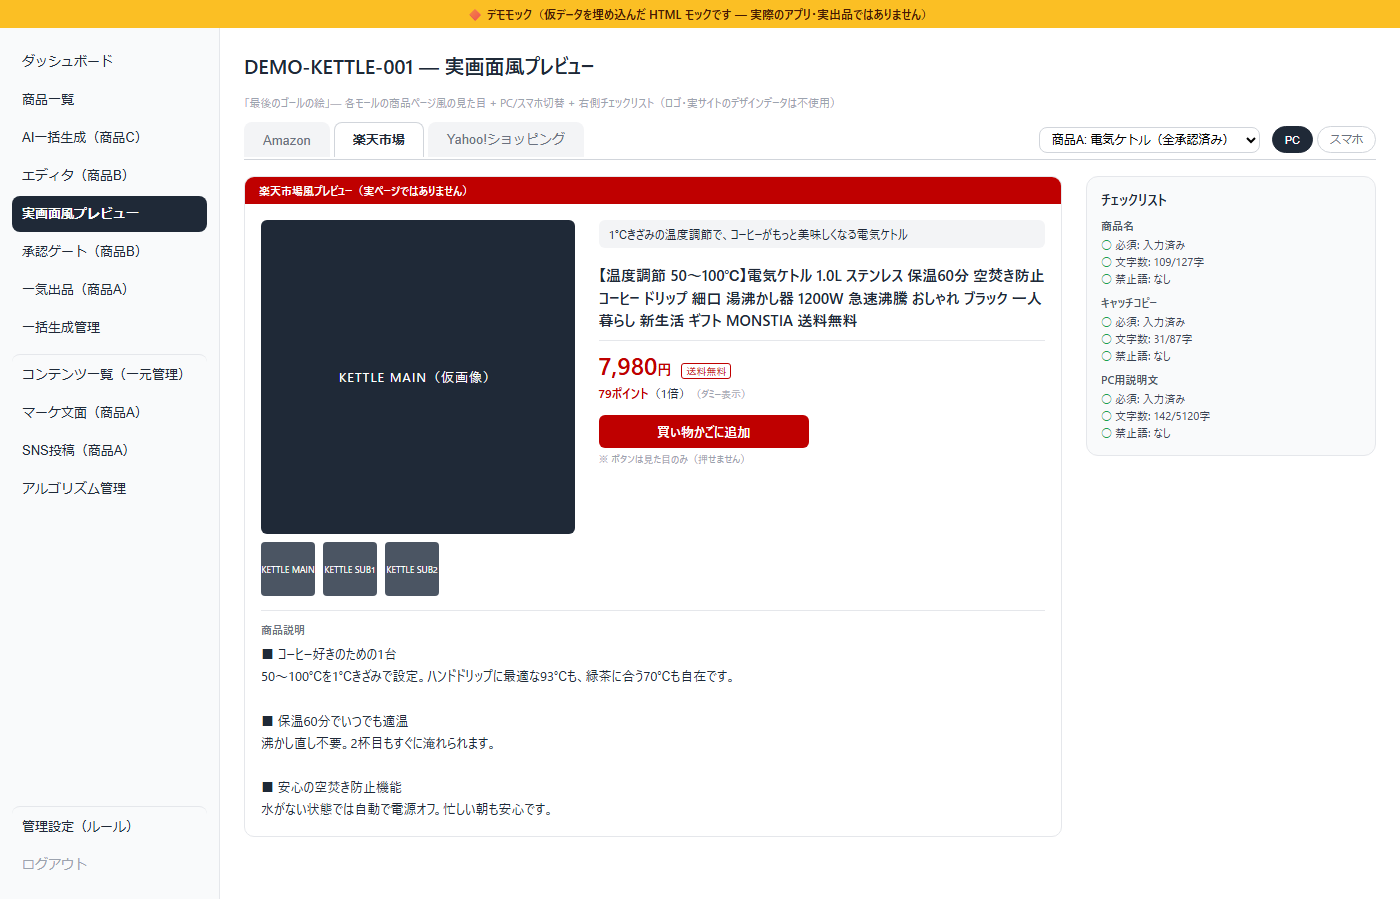Click the 79ポイント text
Image resolution: width=1400 pixels, height=900 pixels.
[623, 394]
